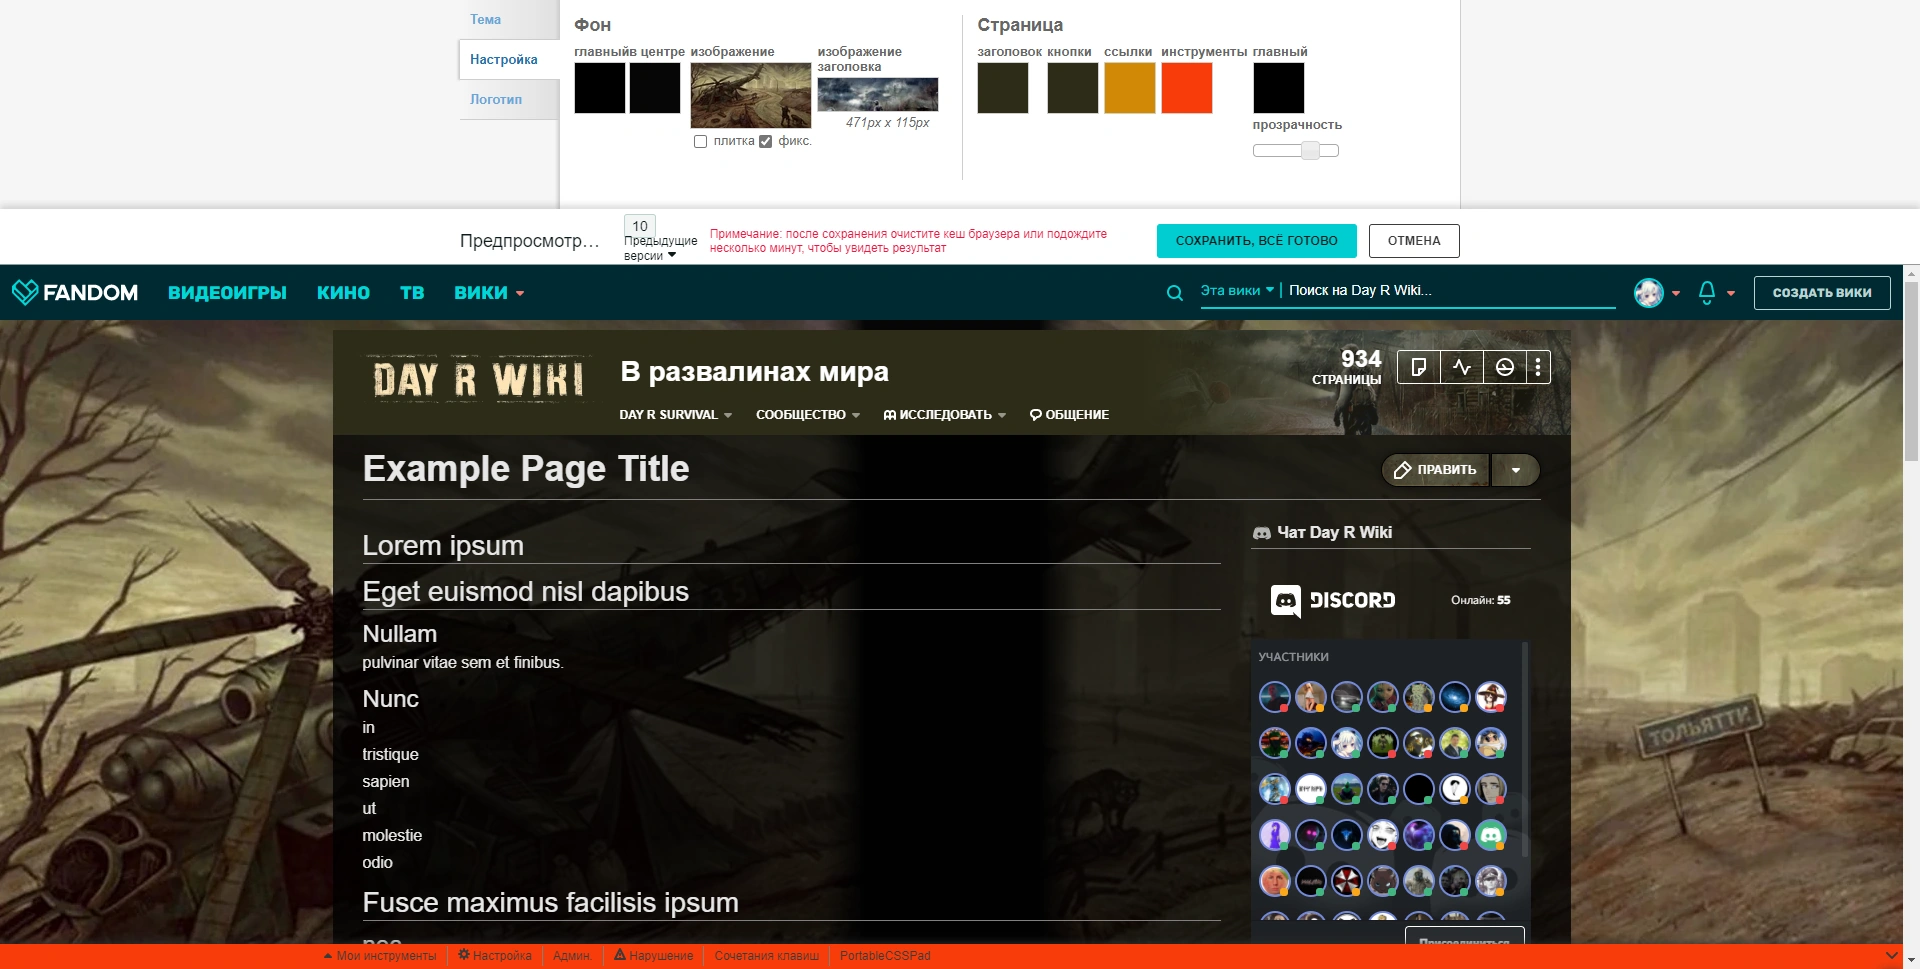
Task: Click the Онлайн: 55 Discord count
Action: (x=1481, y=601)
